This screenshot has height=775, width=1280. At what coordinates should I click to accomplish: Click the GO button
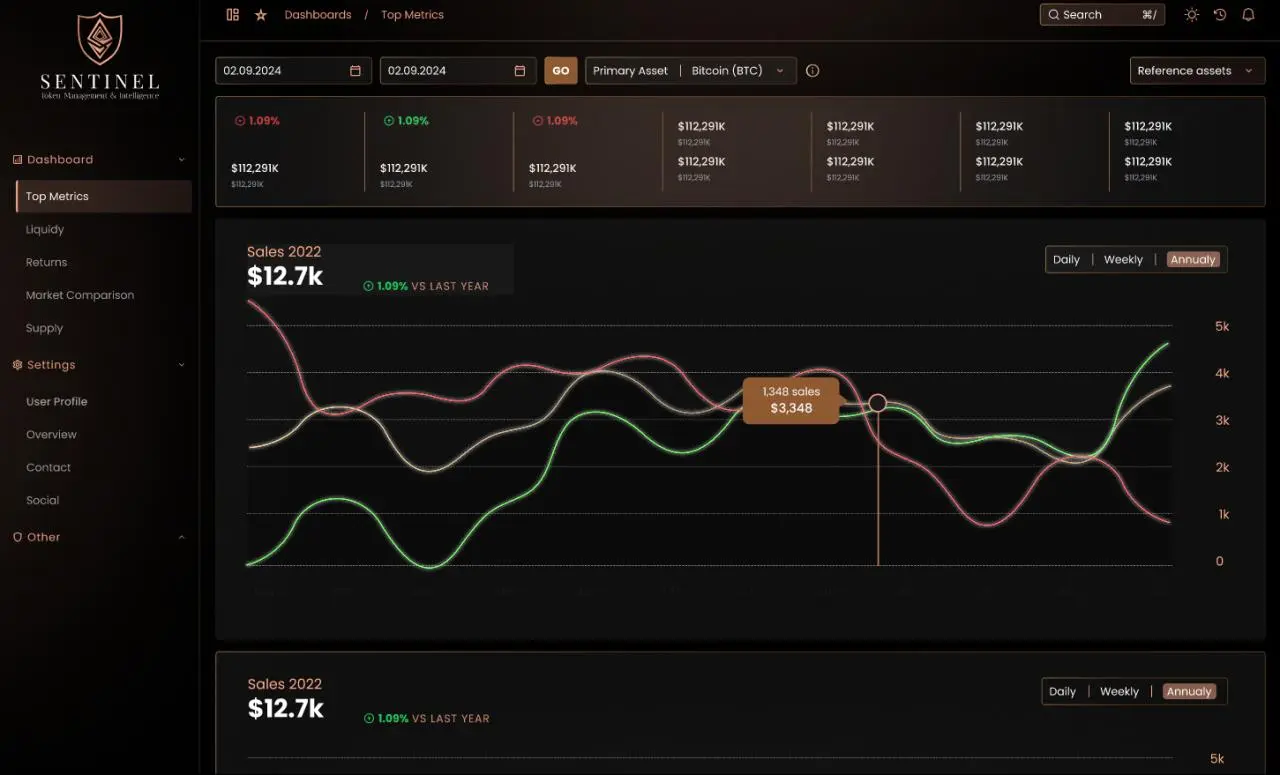pos(561,71)
